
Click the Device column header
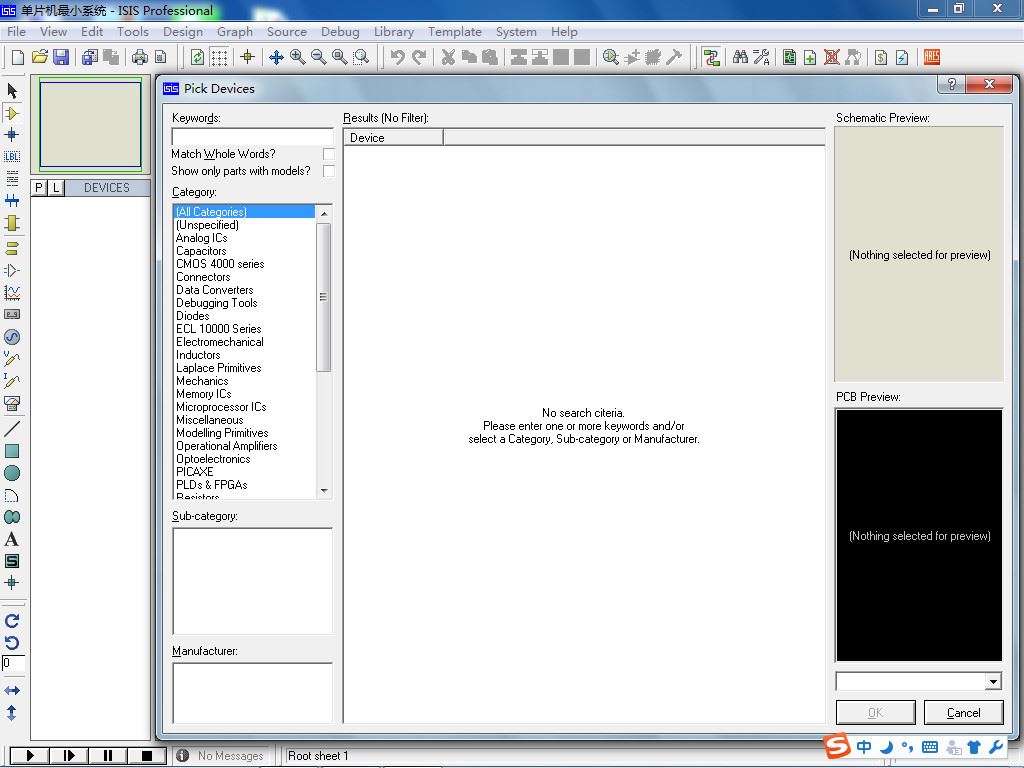(393, 138)
